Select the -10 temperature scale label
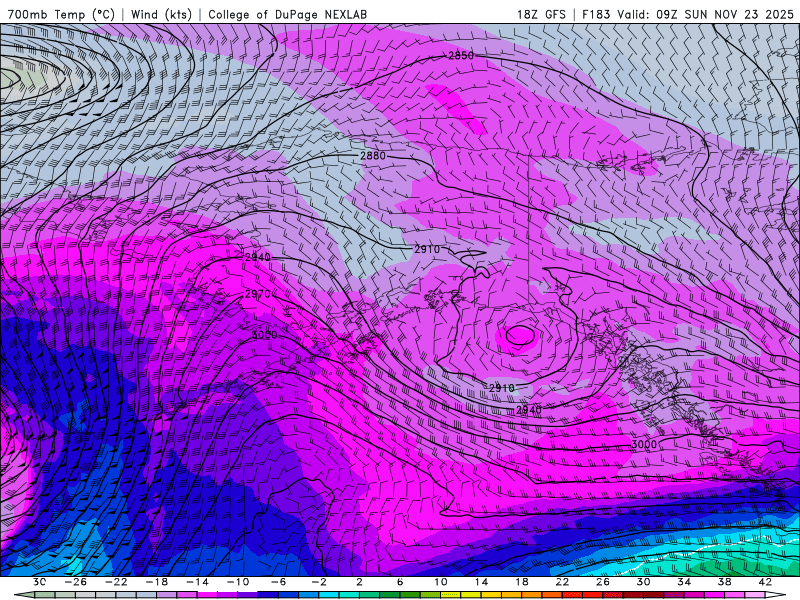This screenshot has height=600, width=800. coord(238,582)
